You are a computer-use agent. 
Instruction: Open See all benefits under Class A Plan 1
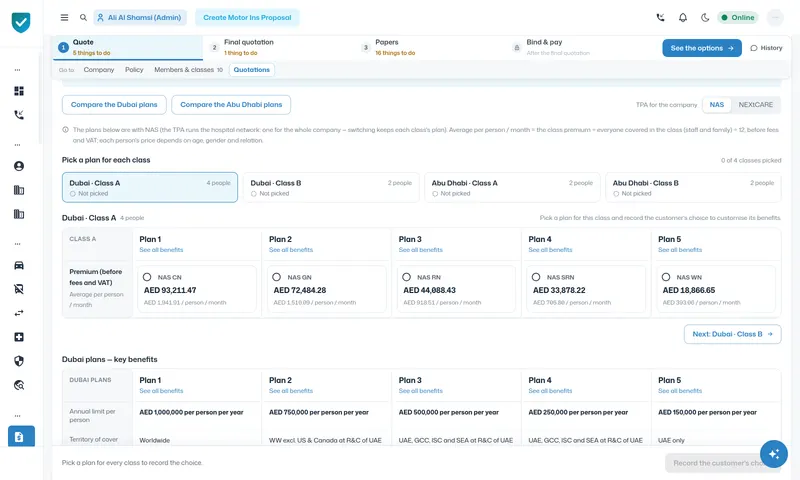click(x=161, y=250)
